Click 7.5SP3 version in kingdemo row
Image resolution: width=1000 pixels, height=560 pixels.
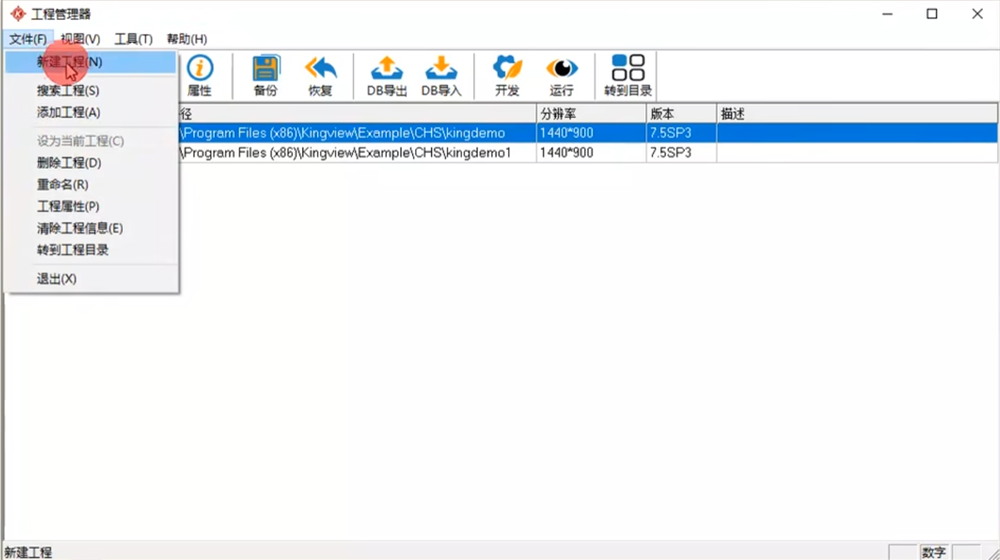pyautogui.click(x=681, y=133)
